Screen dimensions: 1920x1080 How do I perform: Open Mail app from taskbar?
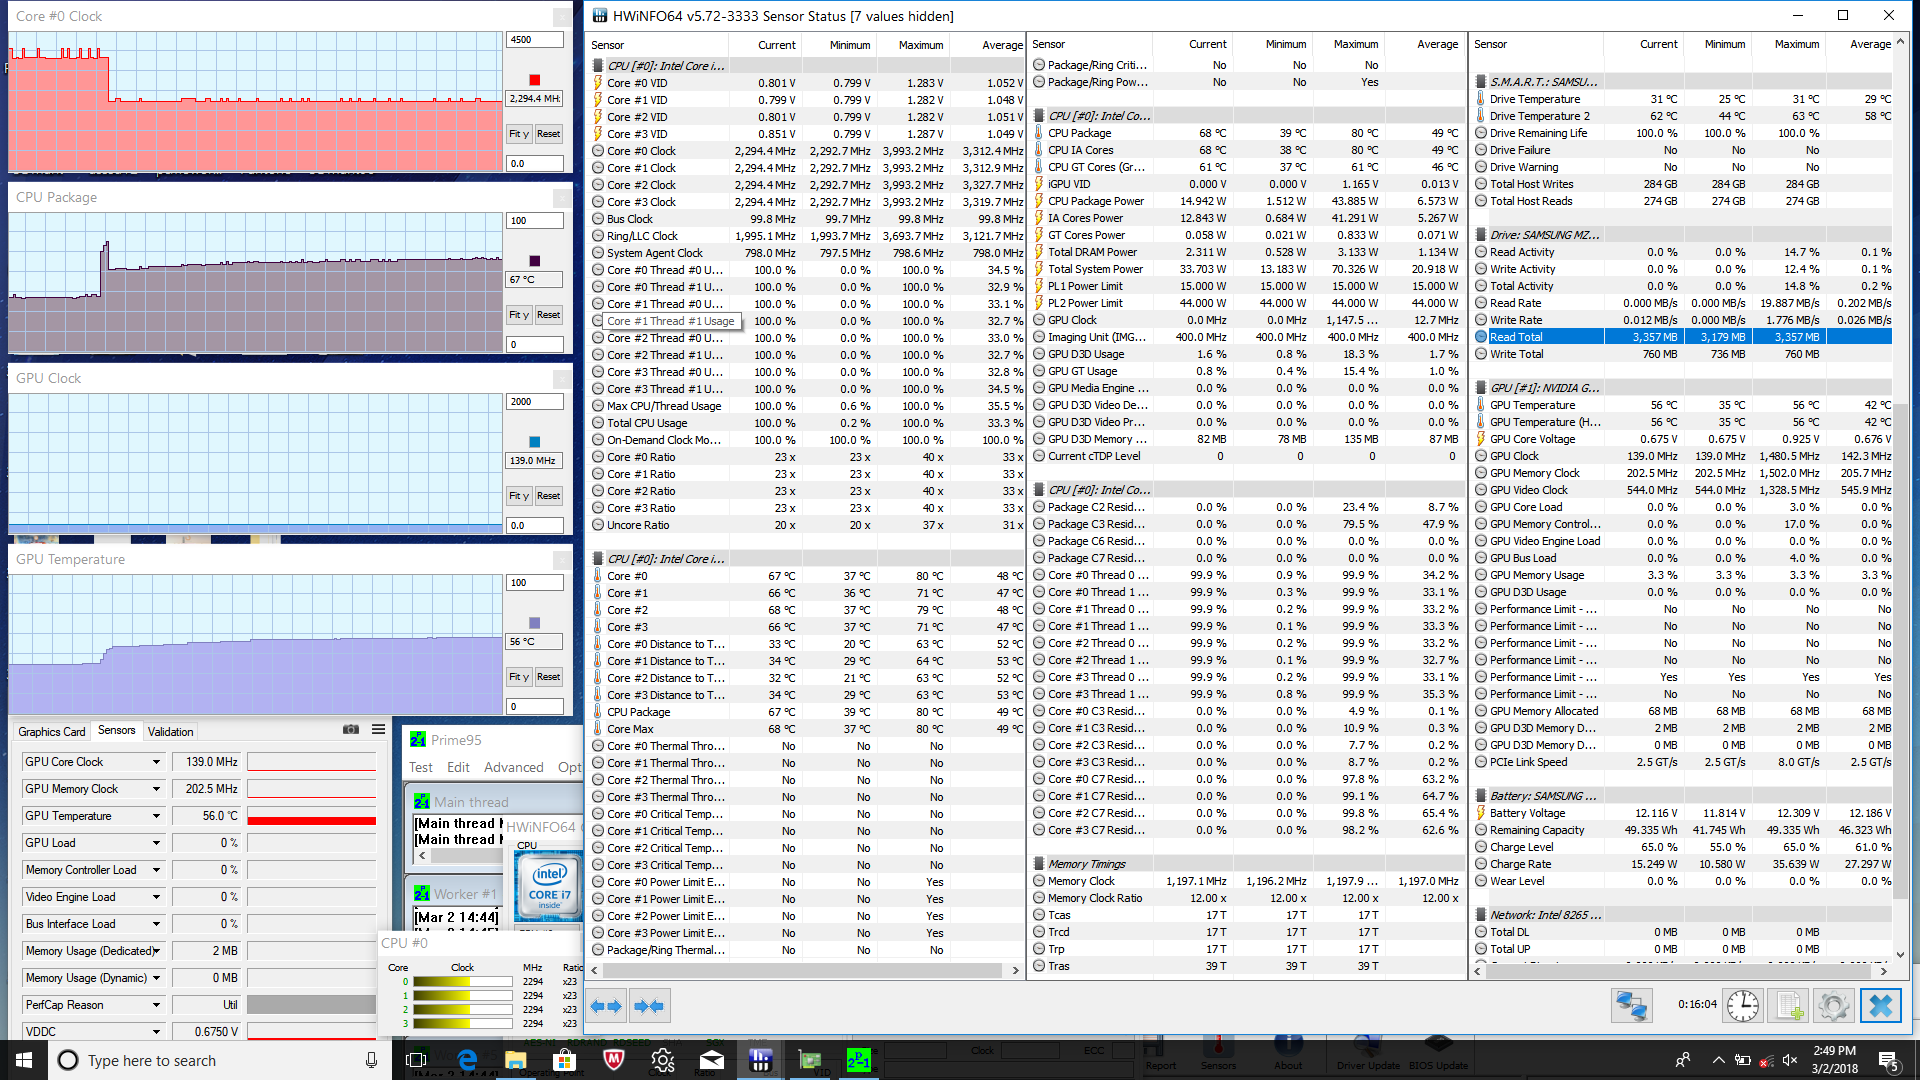[x=711, y=1060]
